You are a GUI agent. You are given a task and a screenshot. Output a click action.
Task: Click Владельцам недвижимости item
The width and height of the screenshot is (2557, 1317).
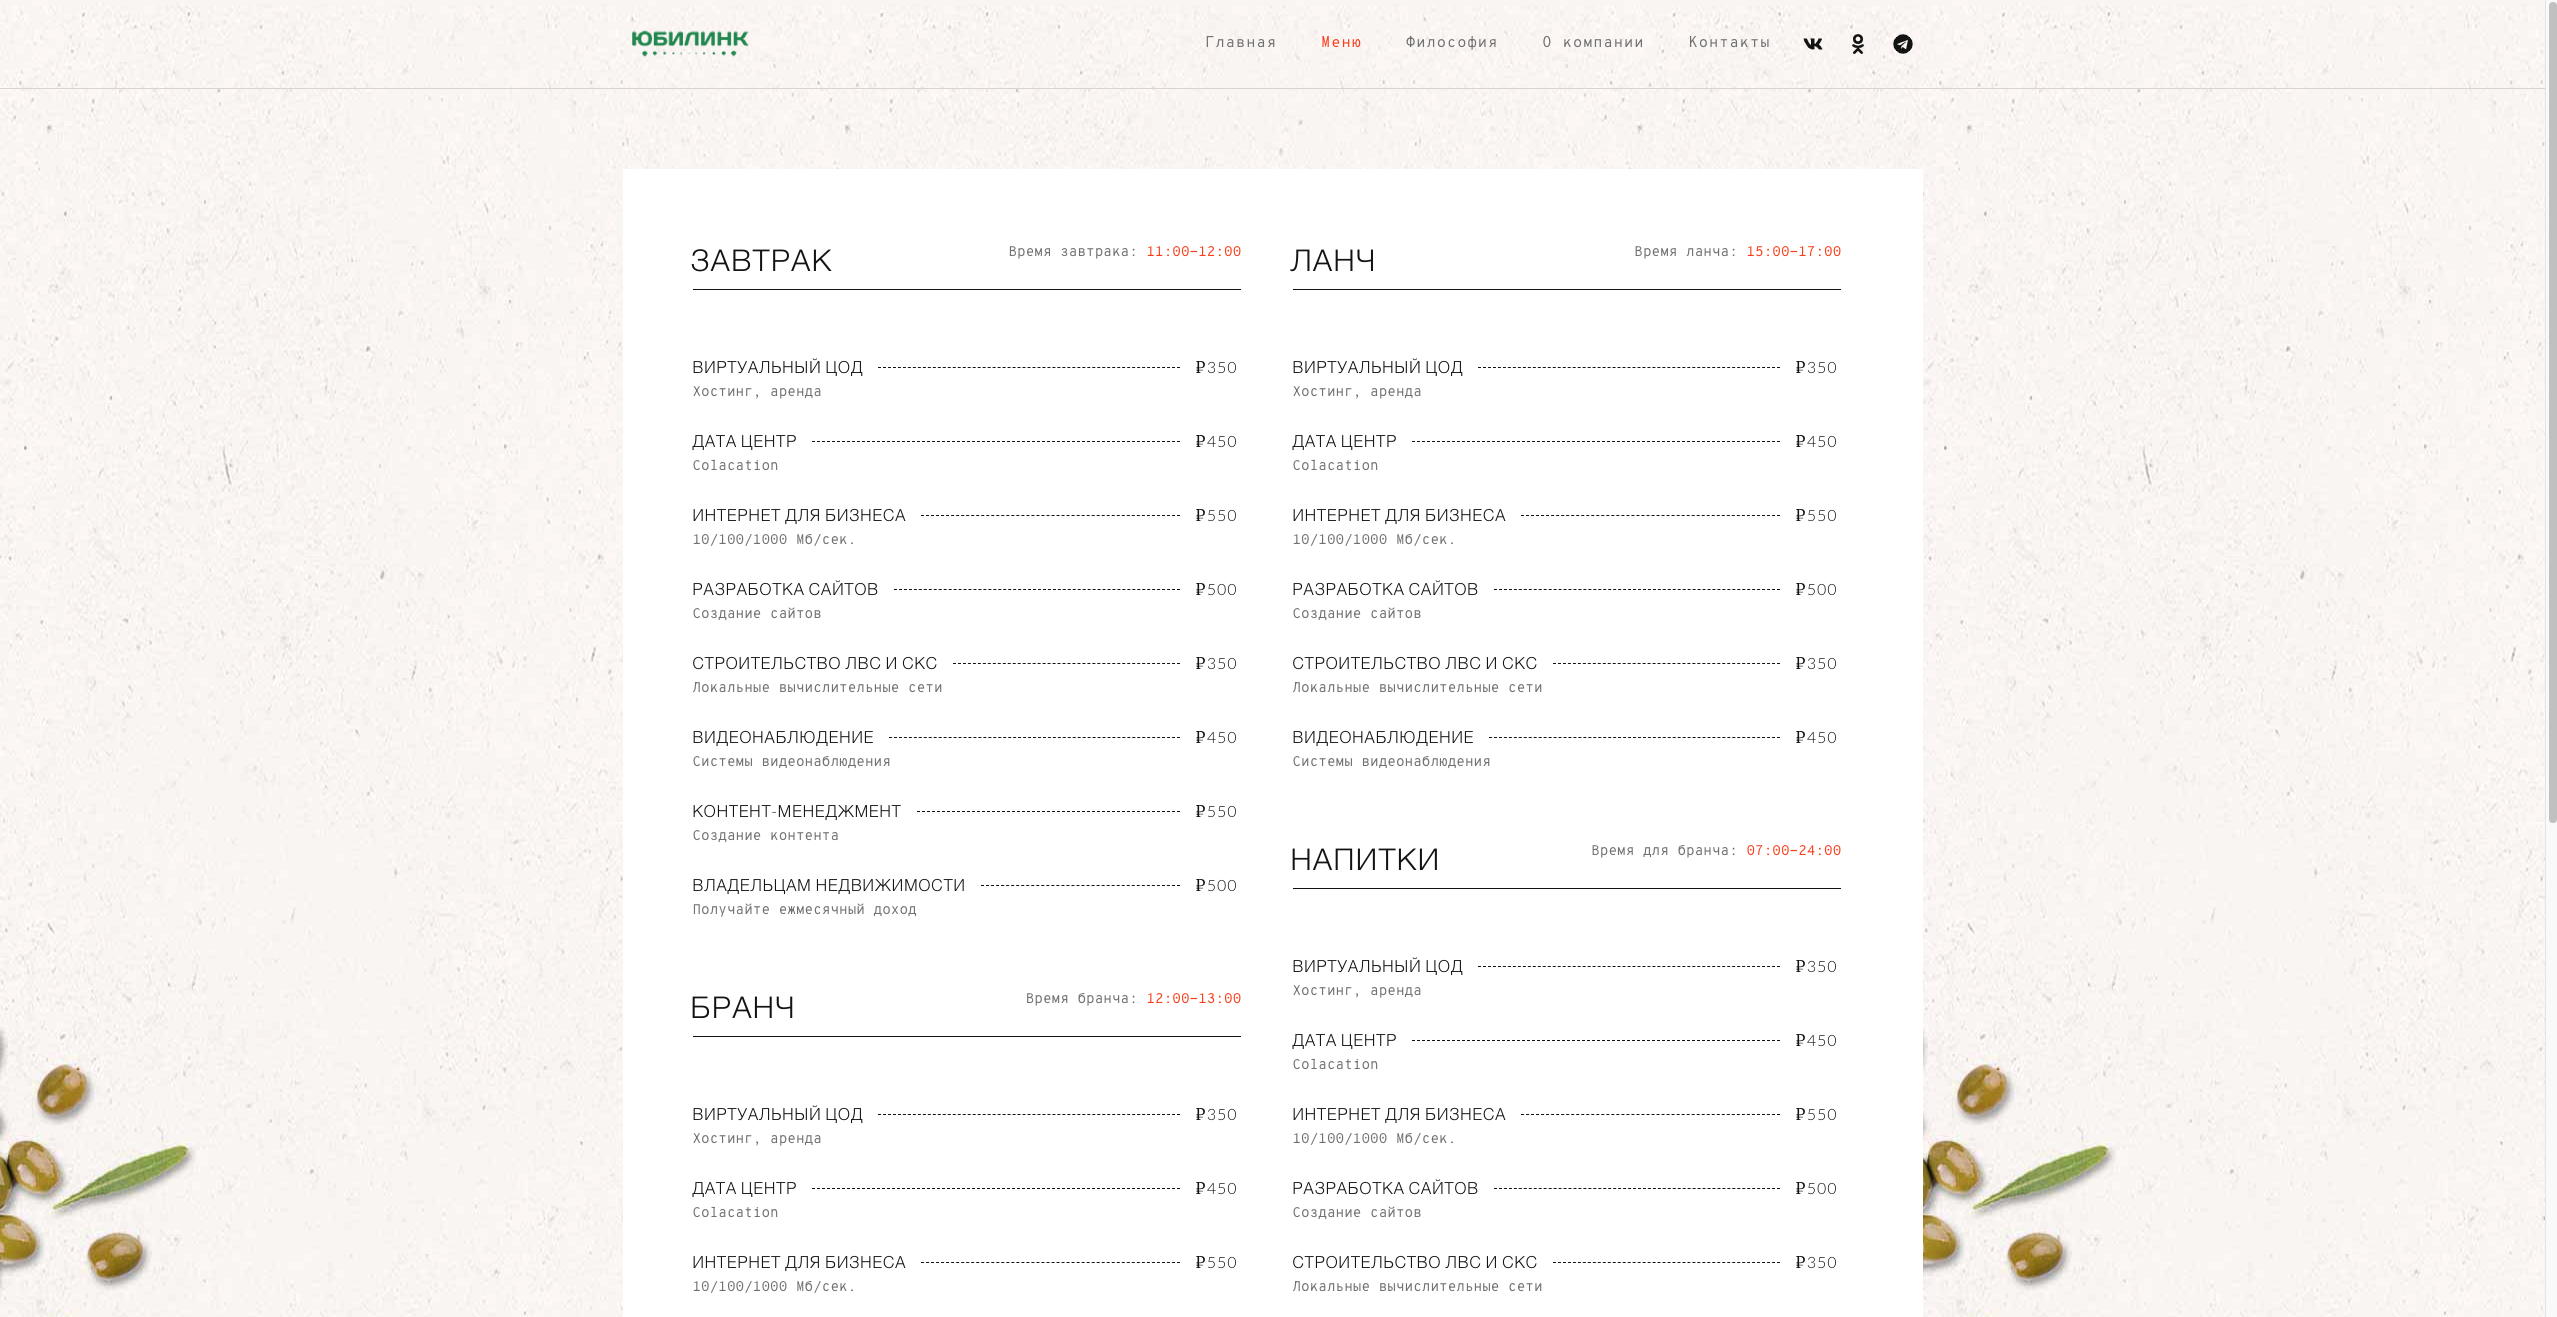point(828,885)
